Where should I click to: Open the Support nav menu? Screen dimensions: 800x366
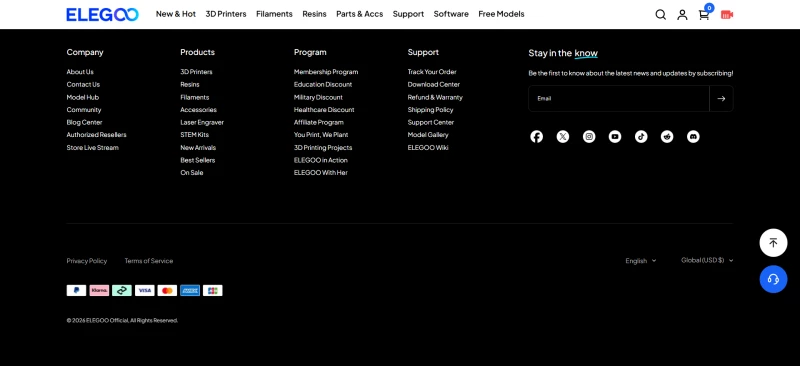point(408,14)
